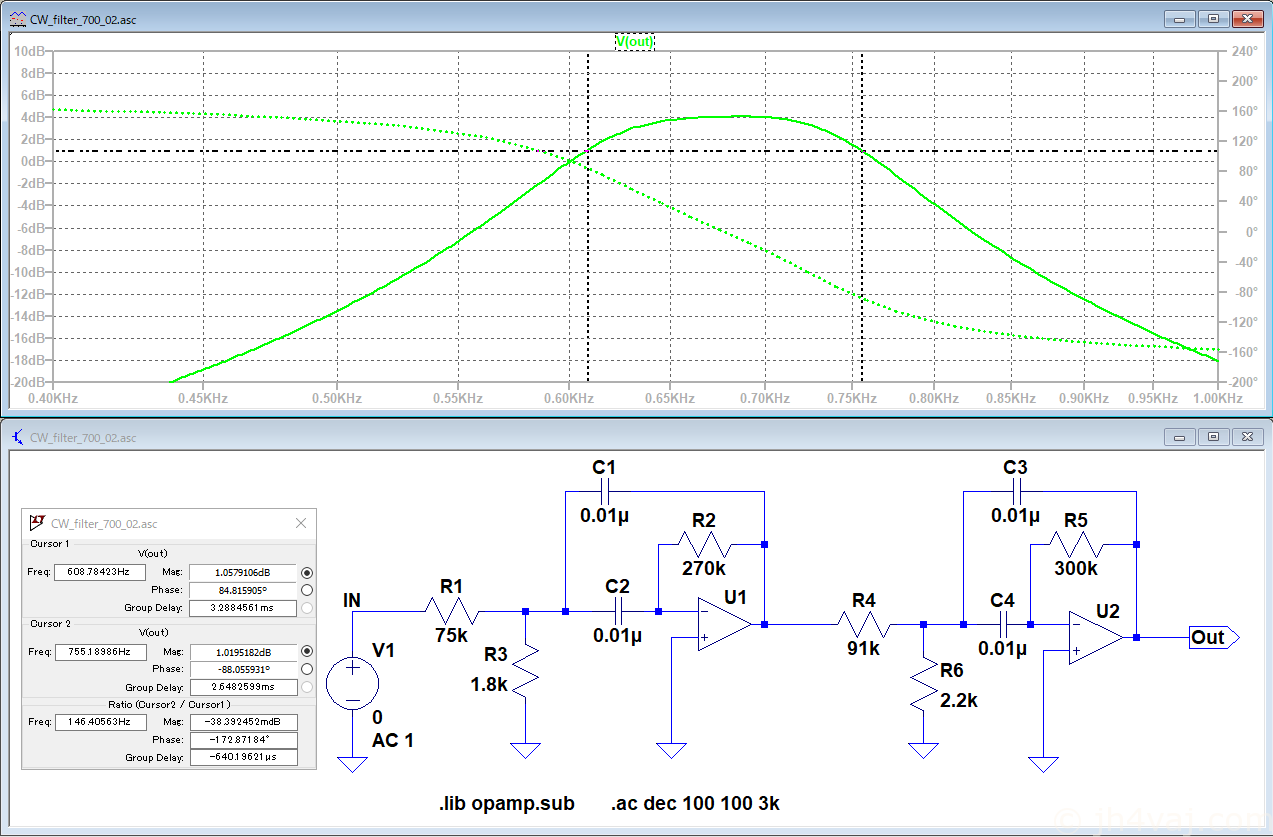This screenshot has width=1273, height=837.
Task: Select capacitor C4 symbol
Action: [1003, 624]
